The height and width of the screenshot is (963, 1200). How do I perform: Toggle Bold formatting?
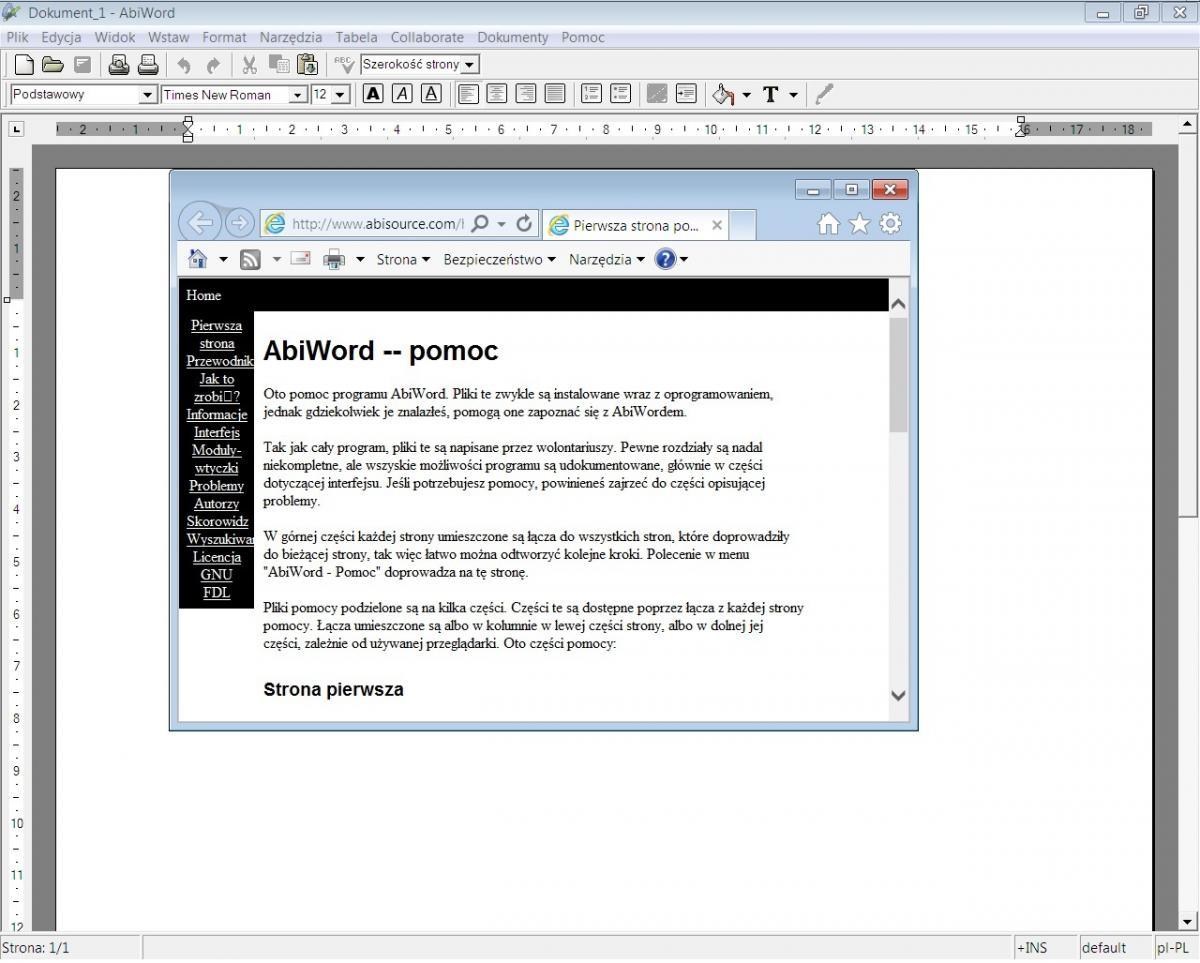coord(373,94)
